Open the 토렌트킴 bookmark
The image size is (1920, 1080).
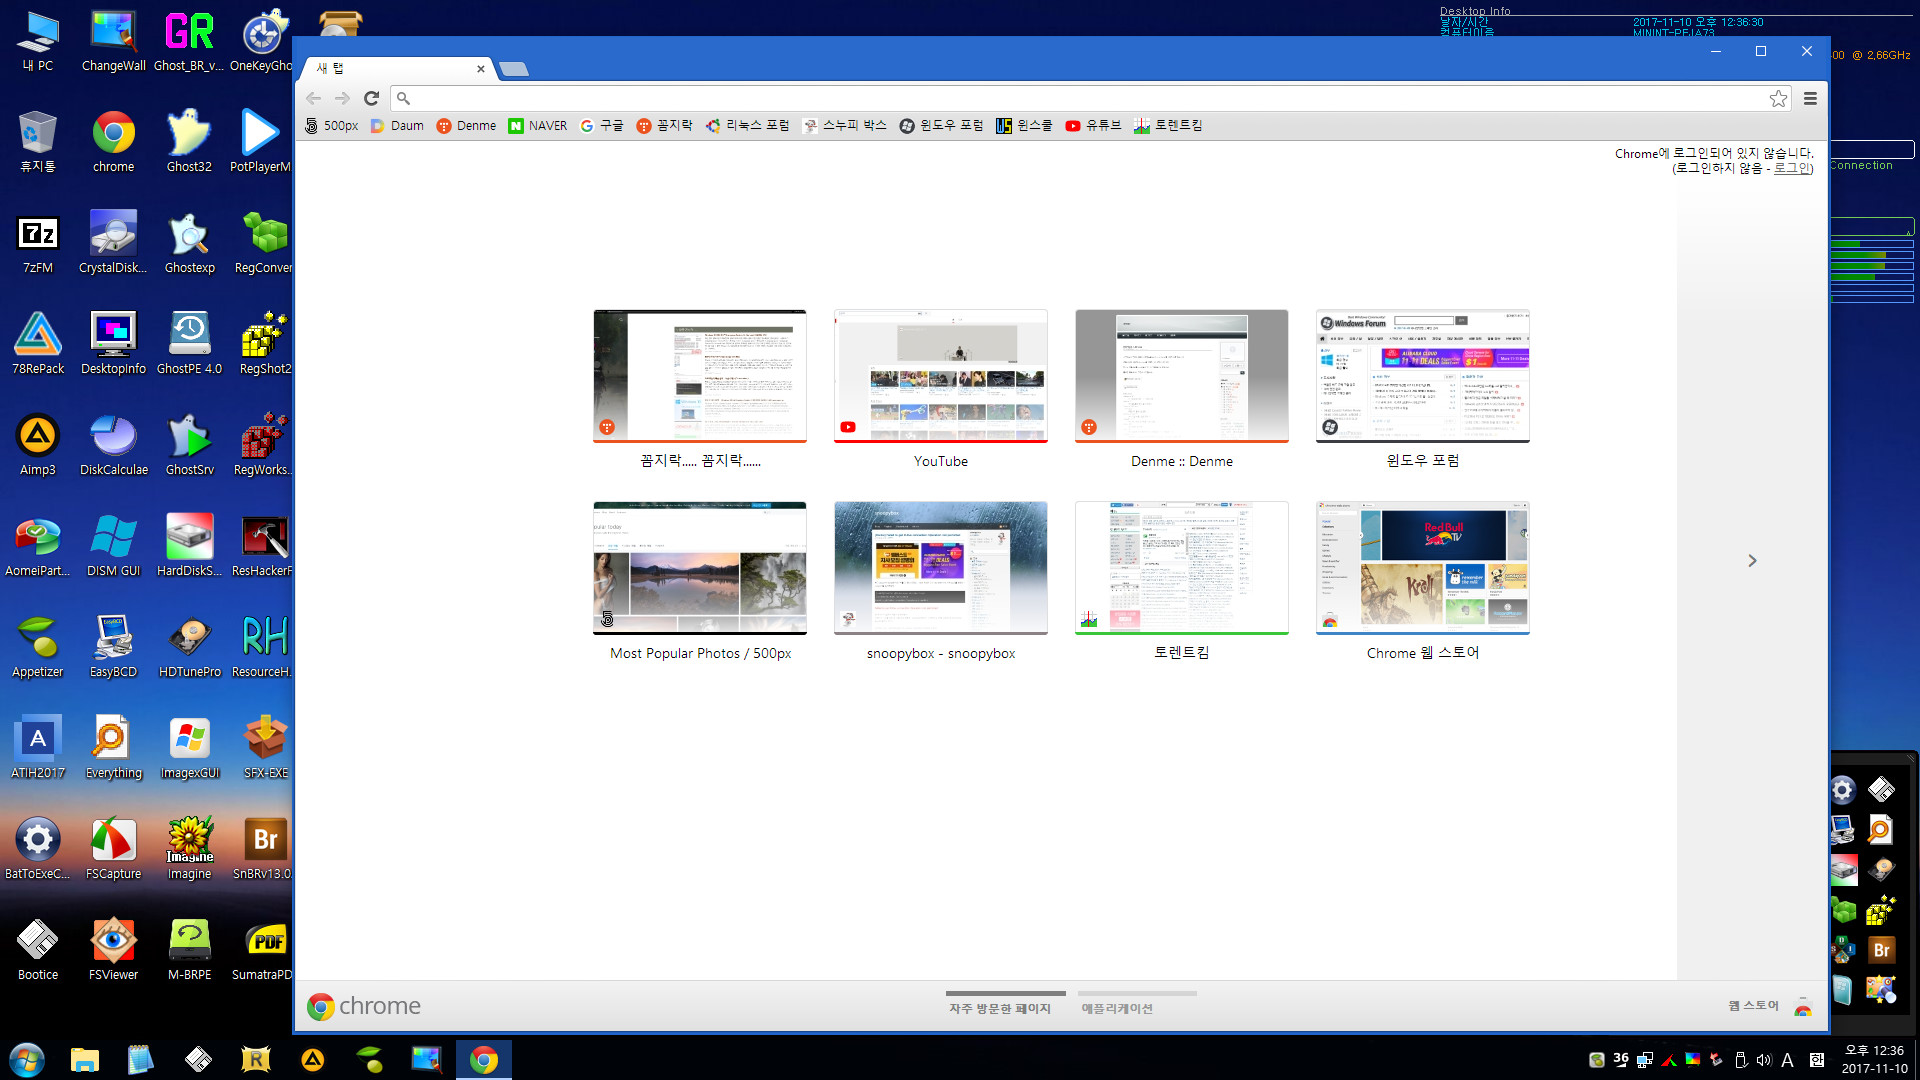click(x=1168, y=126)
